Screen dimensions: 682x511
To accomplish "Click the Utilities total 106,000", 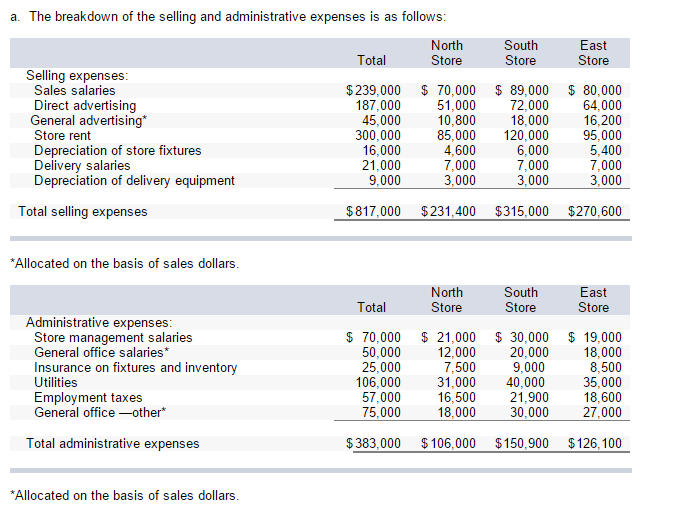I will tap(378, 383).
